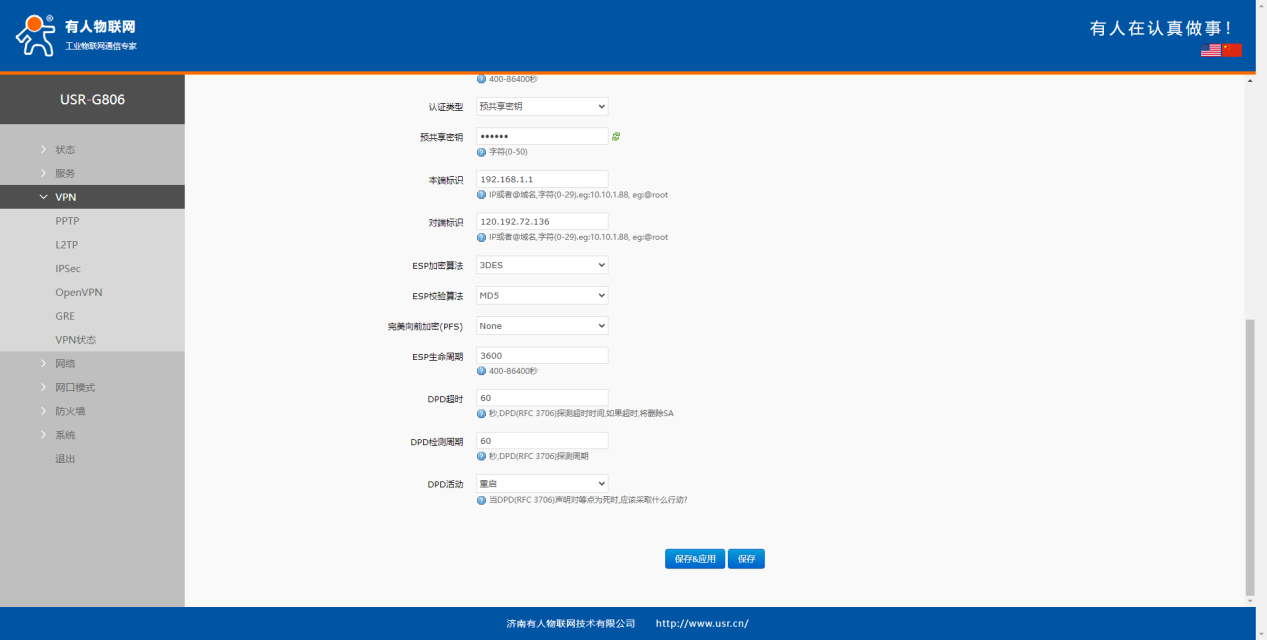
Task: Click the USR IoT logo in header
Action: click(x=76, y=35)
